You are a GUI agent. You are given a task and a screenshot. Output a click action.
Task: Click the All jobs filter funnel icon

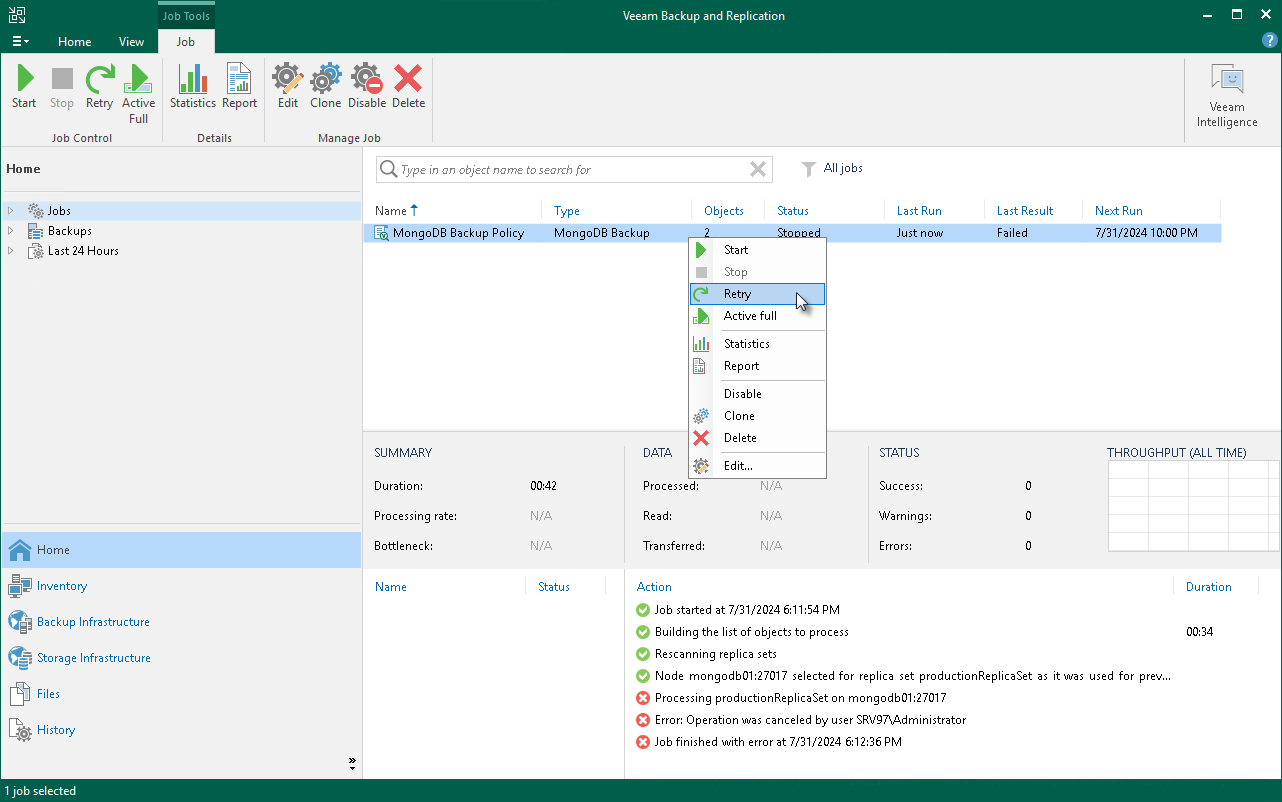(810, 169)
